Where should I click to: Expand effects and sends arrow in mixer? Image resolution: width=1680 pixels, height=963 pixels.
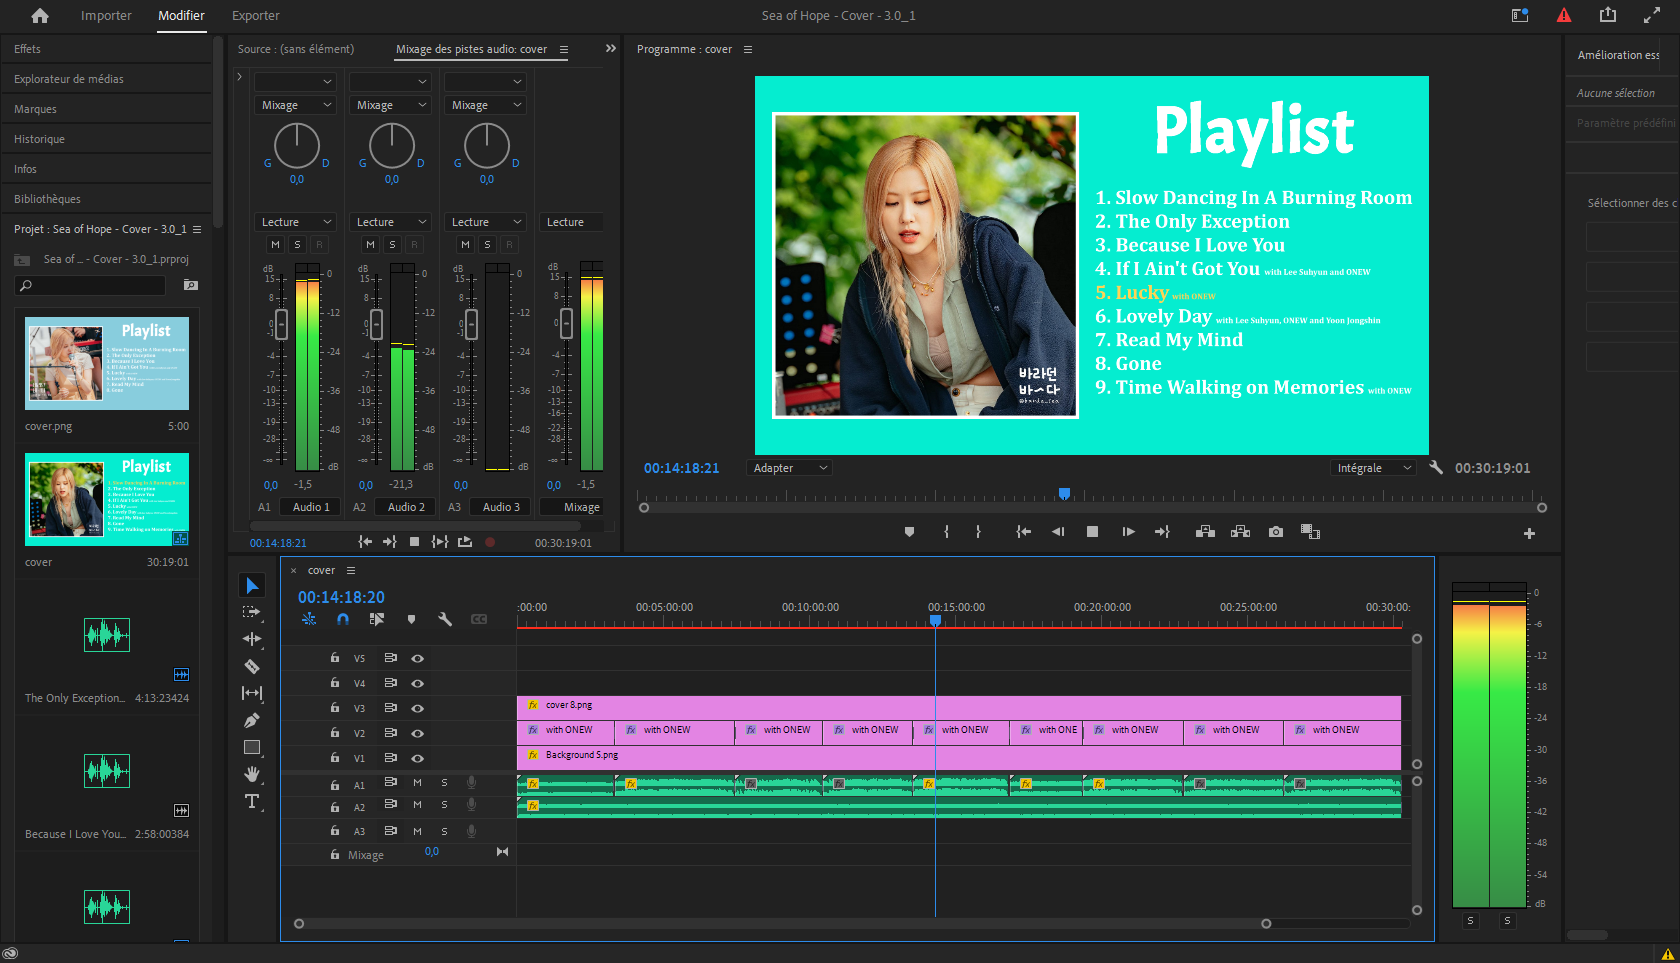coord(240,76)
